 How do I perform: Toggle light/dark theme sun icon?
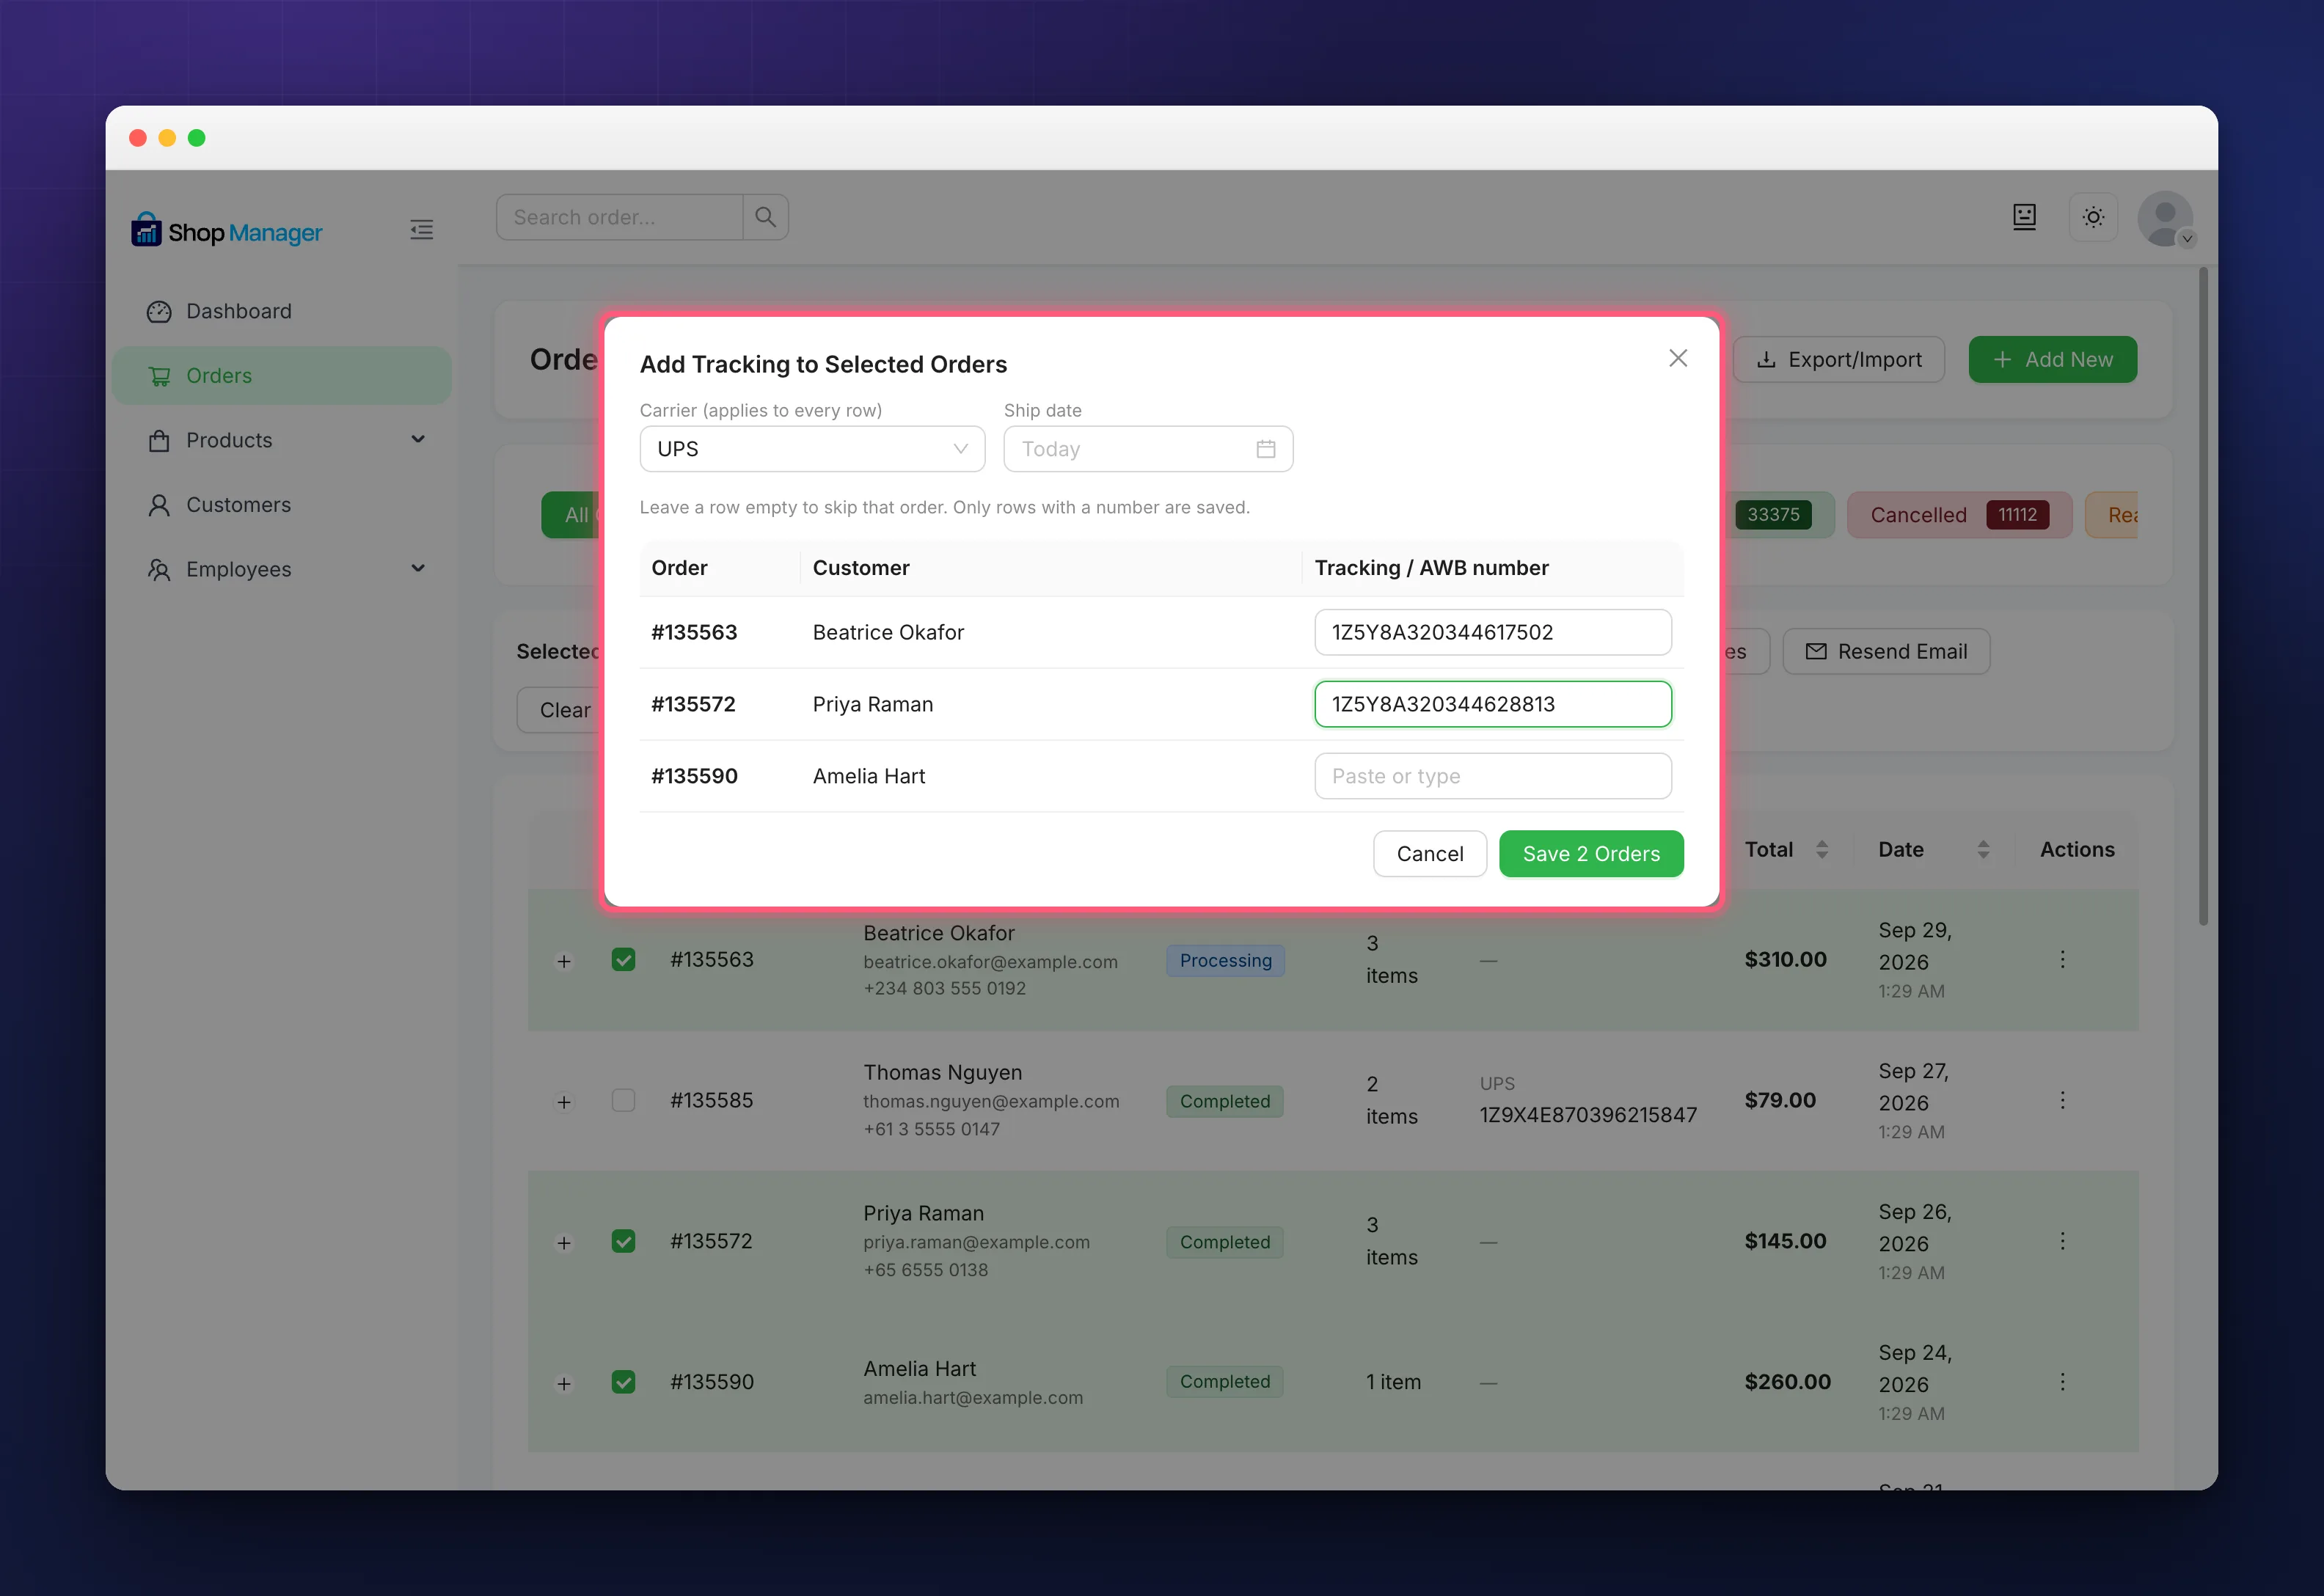click(2093, 217)
